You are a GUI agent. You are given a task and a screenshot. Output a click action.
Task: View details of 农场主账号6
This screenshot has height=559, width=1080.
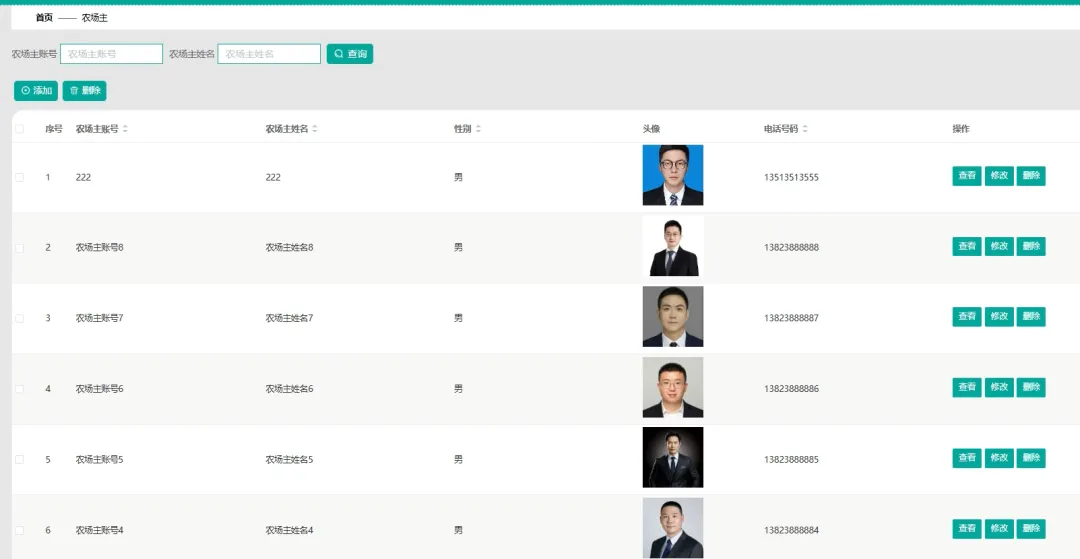click(967, 388)
